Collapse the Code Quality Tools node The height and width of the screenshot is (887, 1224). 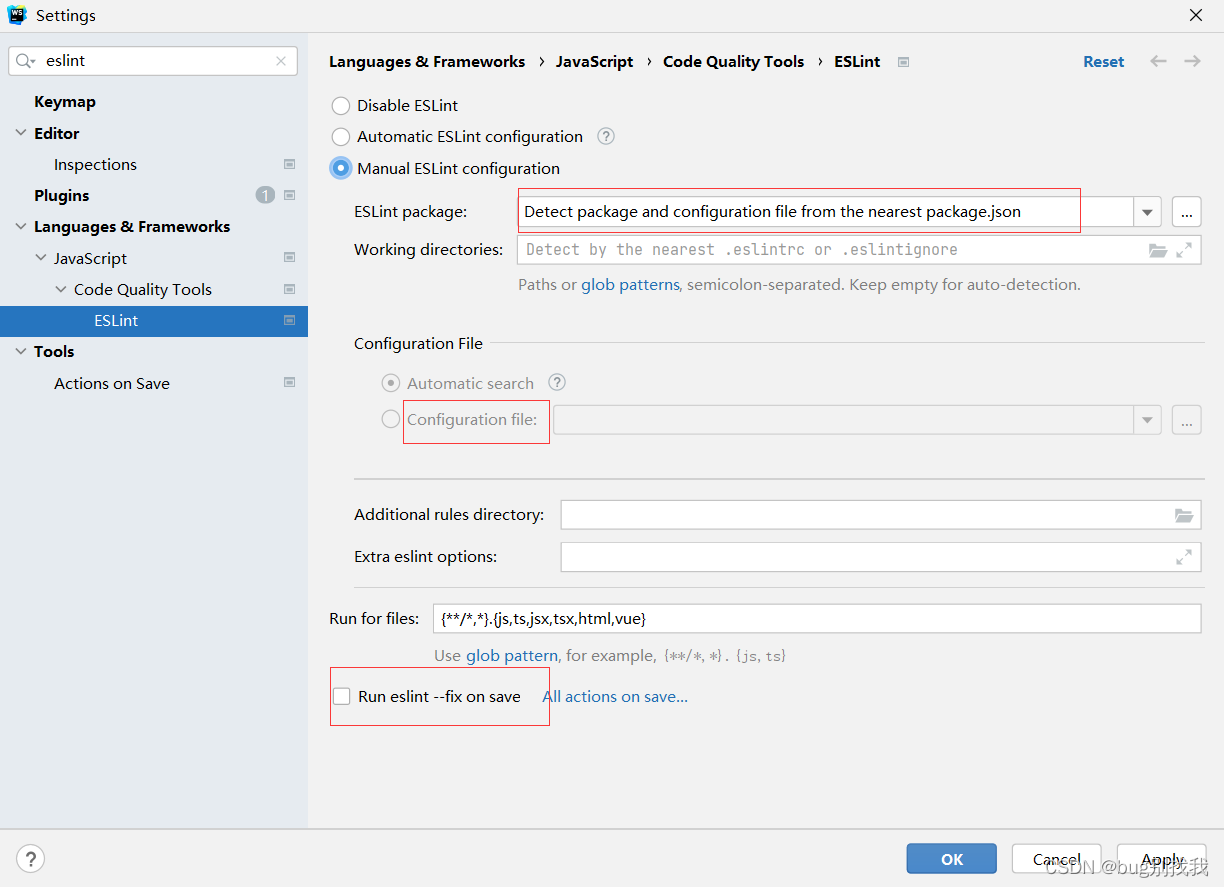pos(61,289)
